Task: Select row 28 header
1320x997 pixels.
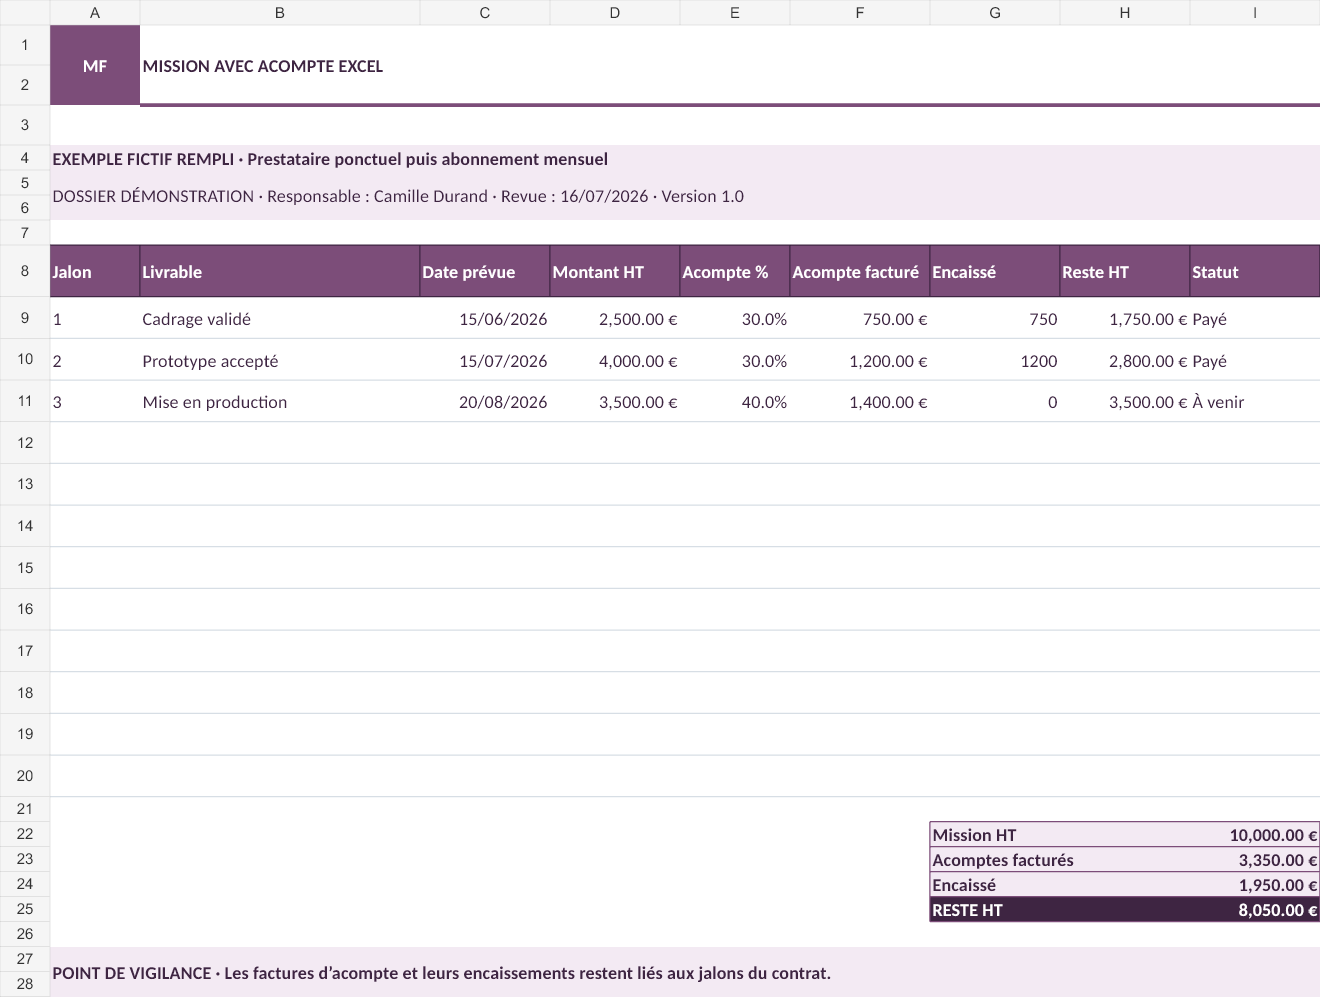Action: pyautogui.click(x=25, y=984)
